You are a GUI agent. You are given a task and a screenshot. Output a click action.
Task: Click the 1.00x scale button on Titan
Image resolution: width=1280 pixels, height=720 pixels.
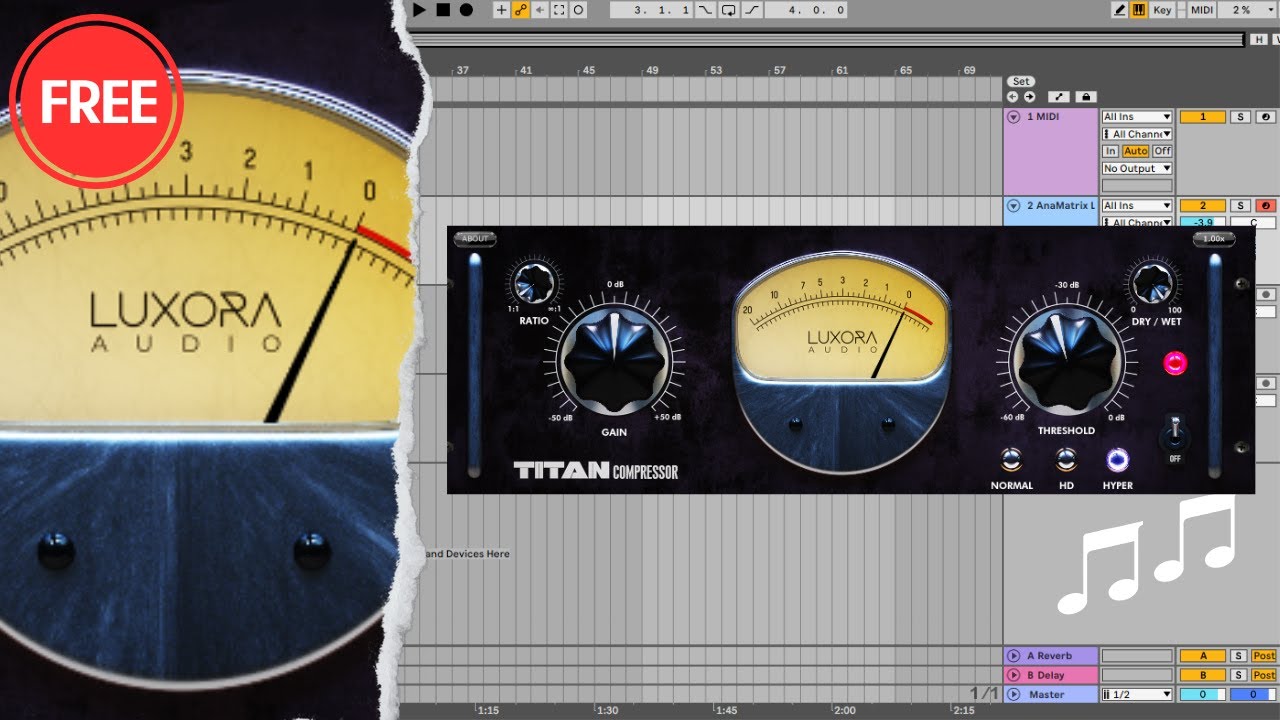[x=1214, y=239]
